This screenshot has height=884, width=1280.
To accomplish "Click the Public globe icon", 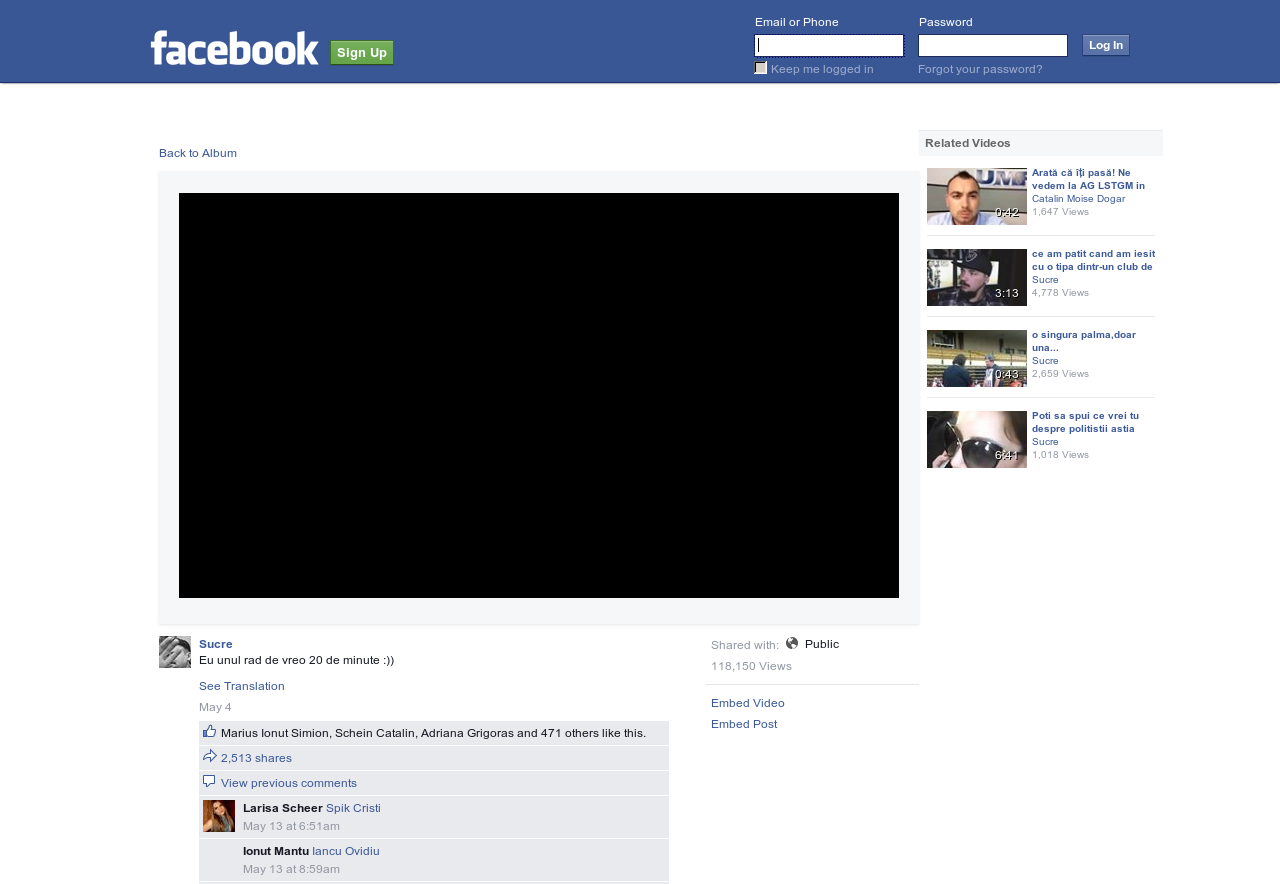I will pos(792,643).
